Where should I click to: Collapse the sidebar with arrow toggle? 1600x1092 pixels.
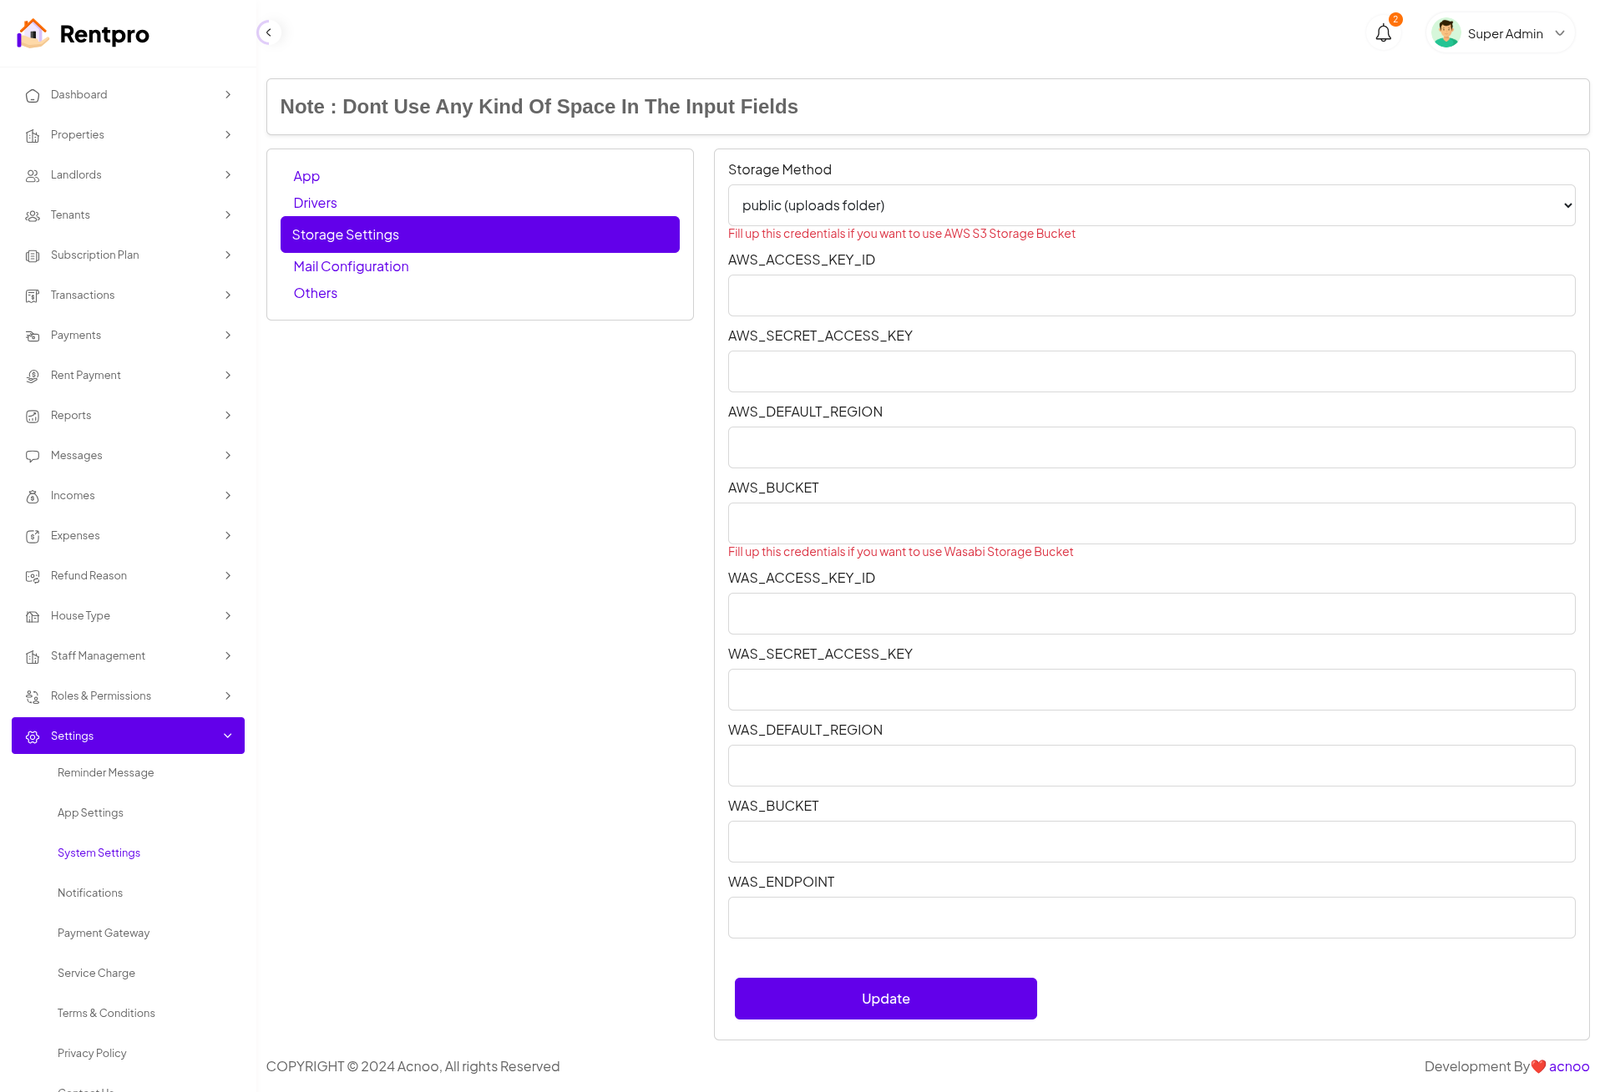click(268, 33)
